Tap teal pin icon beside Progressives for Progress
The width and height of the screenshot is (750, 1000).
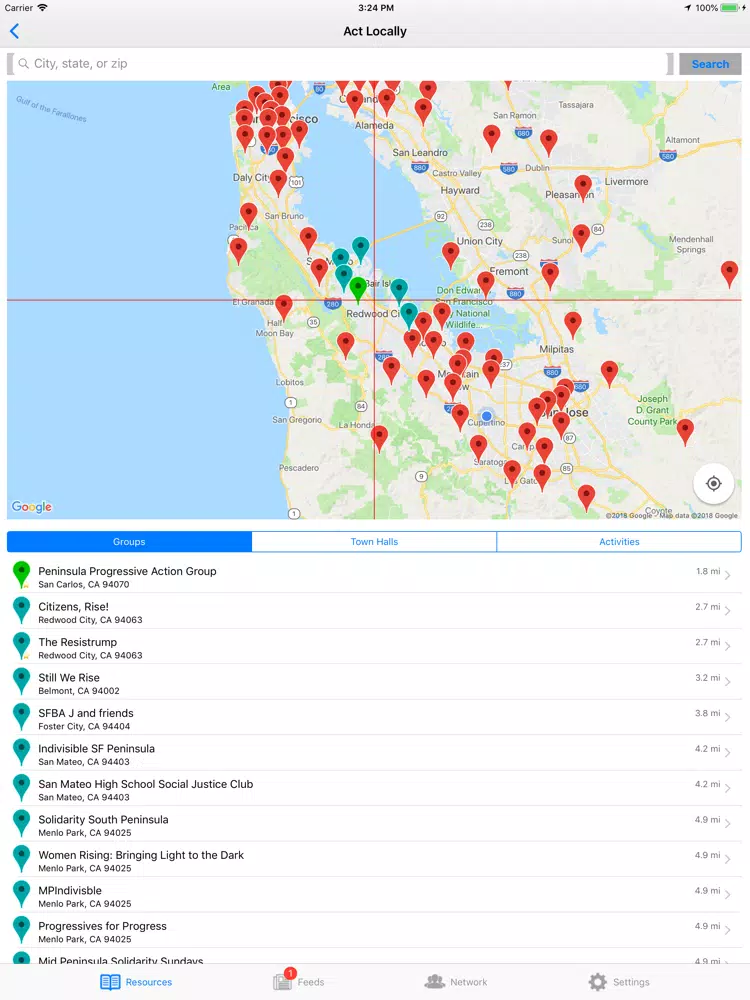pos(22,930)
